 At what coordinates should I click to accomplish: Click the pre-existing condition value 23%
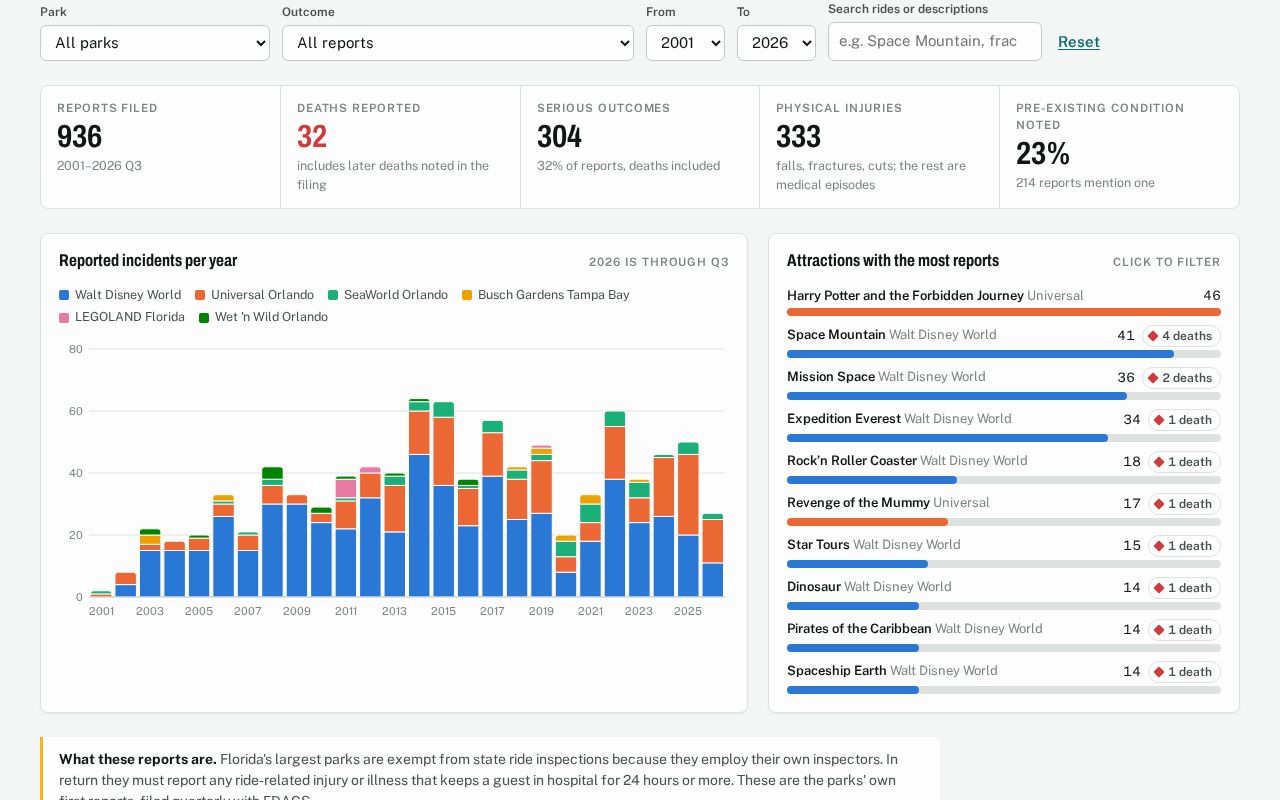1043,153
